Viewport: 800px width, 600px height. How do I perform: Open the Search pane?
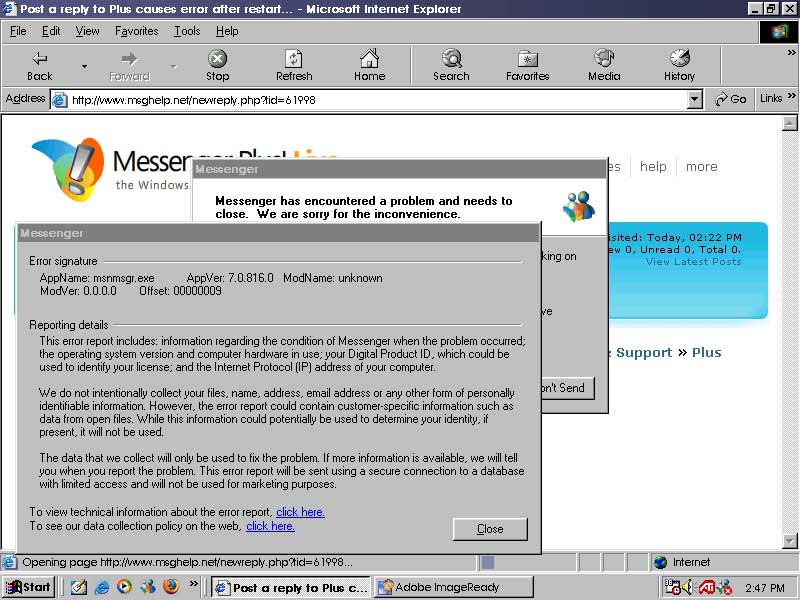(x=451, y=65)
